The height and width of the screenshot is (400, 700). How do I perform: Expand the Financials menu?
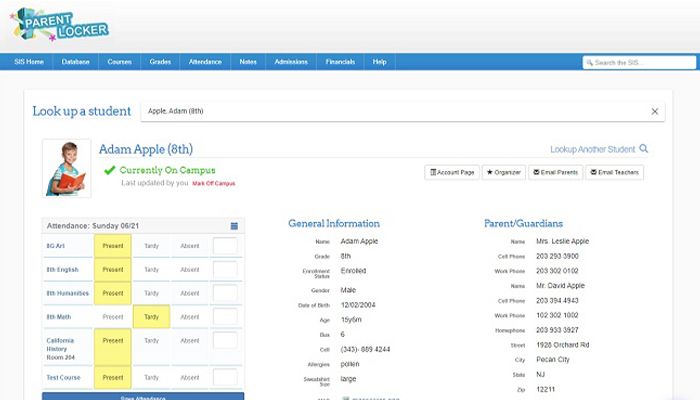tap(340, 62)
